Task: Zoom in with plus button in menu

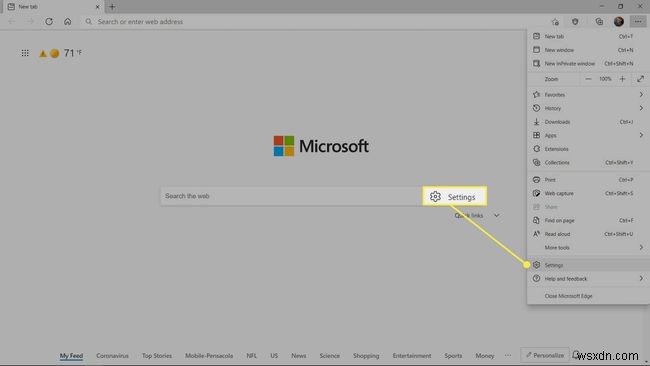Action: click(622, 79)
